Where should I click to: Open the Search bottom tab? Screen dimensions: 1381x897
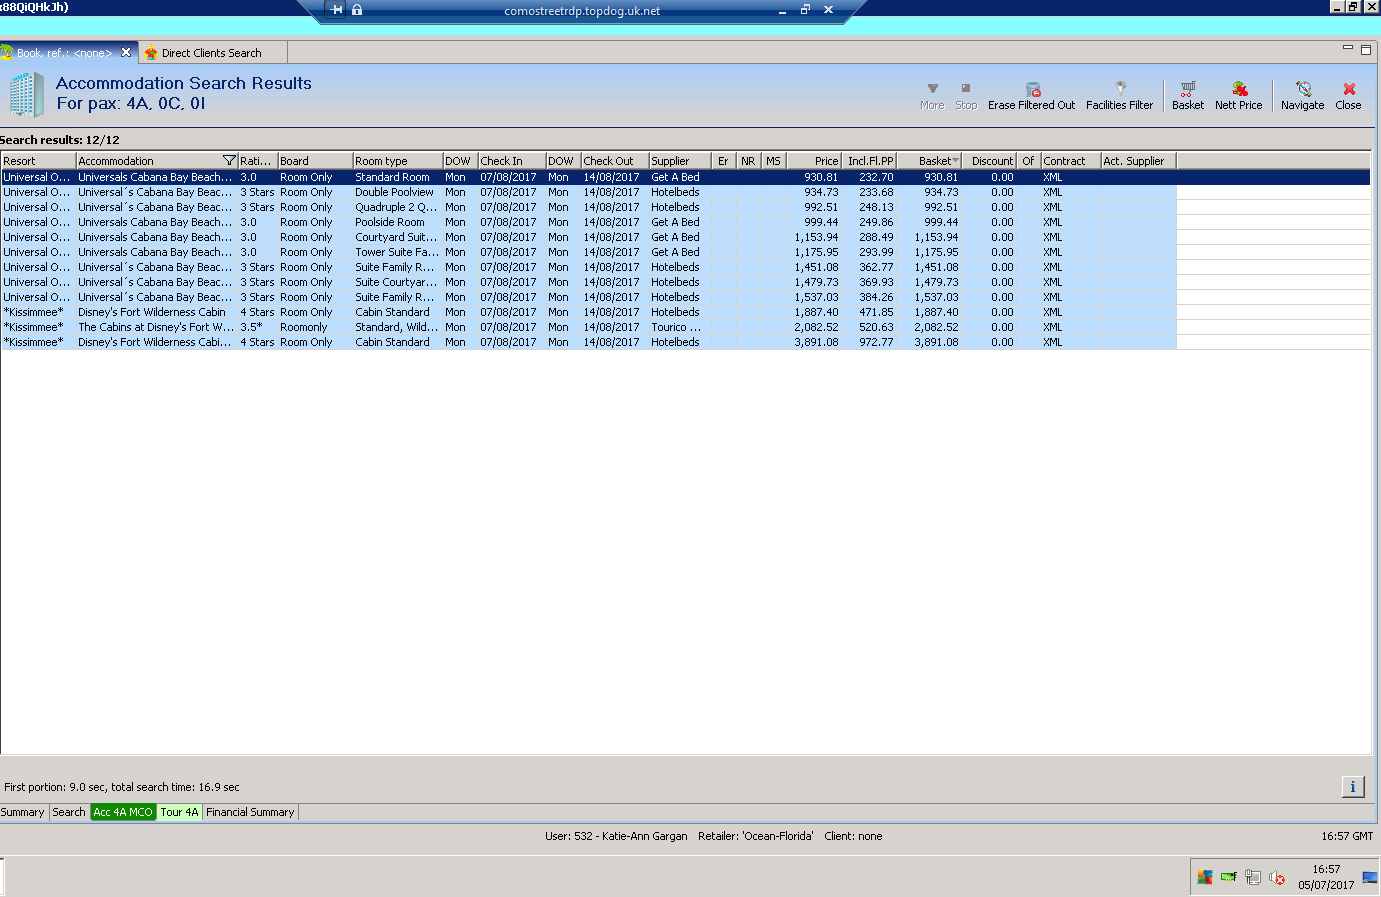click(69, 812)
